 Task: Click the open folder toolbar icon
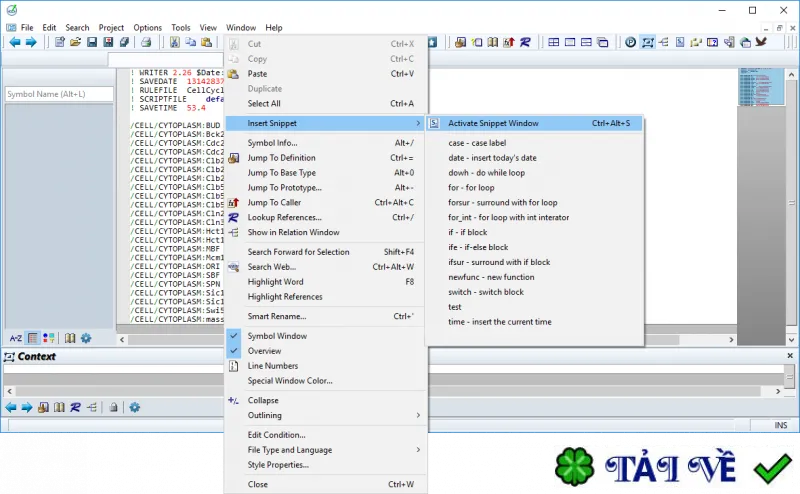pyautogui.click(x=76, y=42)
